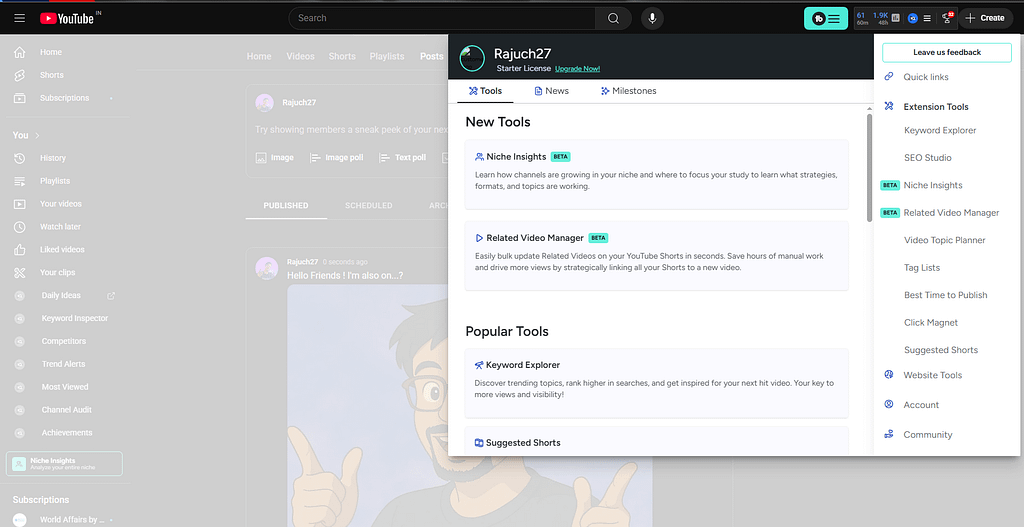The height and width of the screenshot is (527, 1024).
Task: Click the Create button
Action: click(x=985, y=18)
